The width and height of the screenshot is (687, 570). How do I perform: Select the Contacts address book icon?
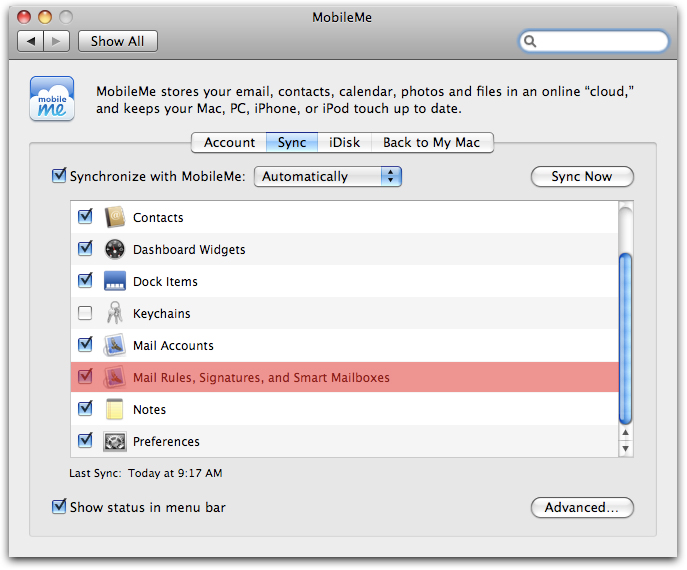114,217
